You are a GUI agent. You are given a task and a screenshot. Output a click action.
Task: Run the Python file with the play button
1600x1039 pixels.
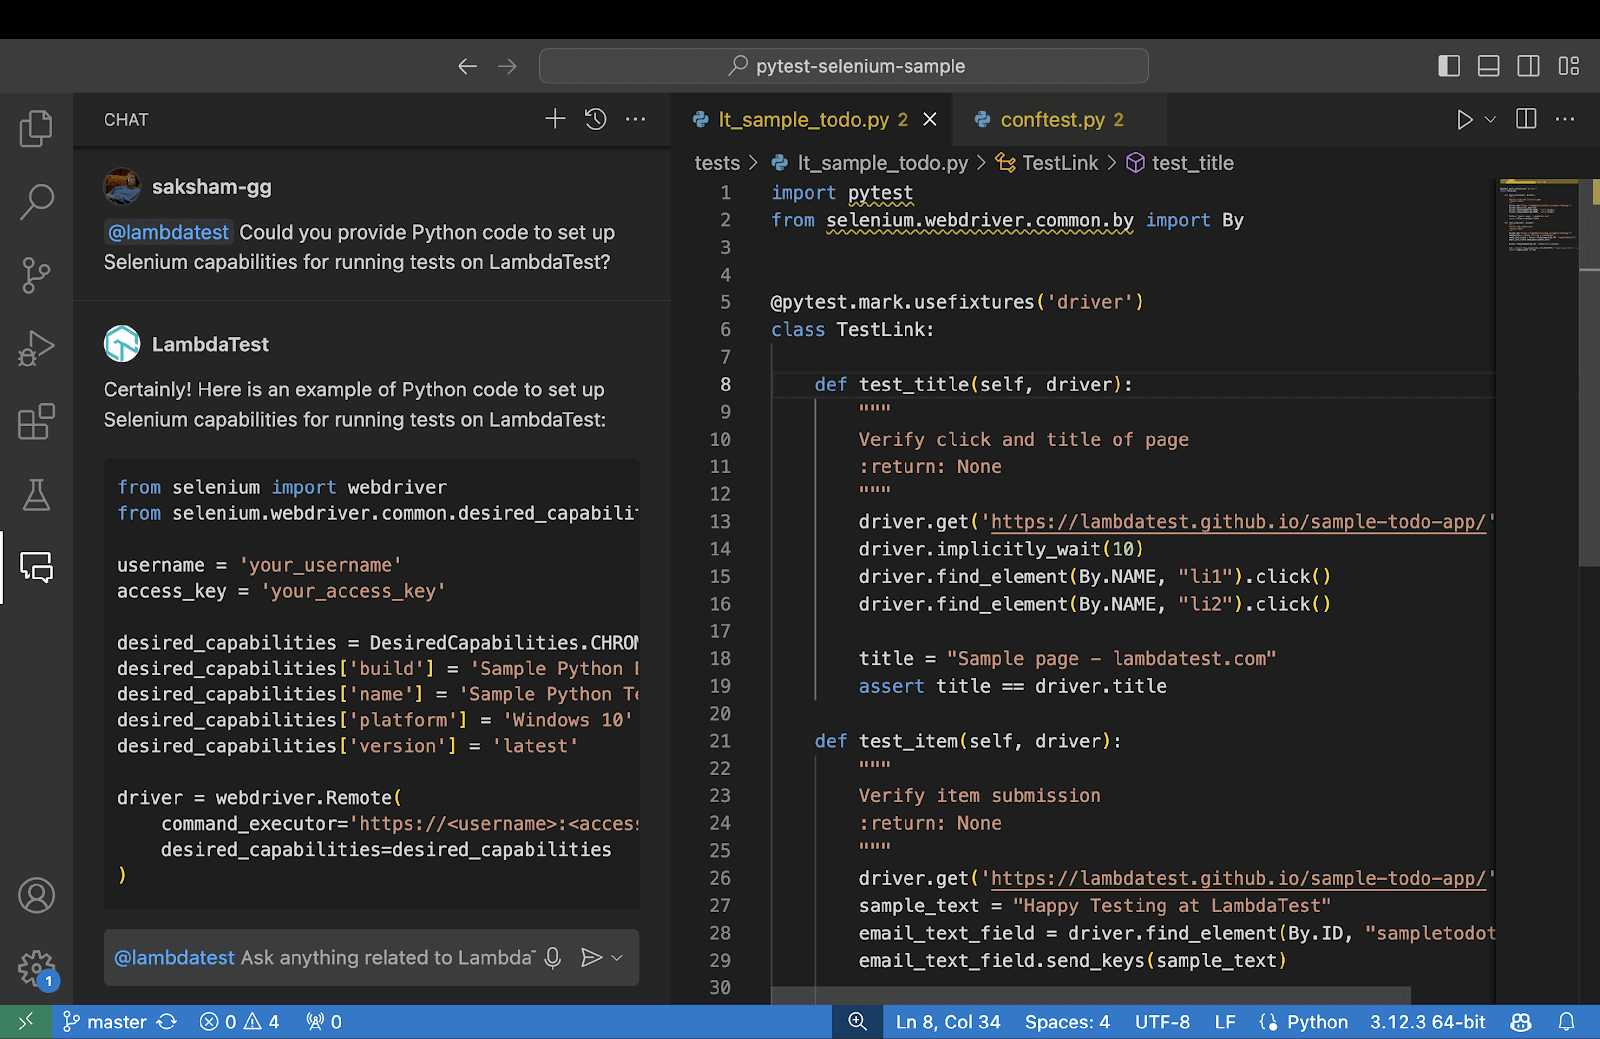[1464, 119]
